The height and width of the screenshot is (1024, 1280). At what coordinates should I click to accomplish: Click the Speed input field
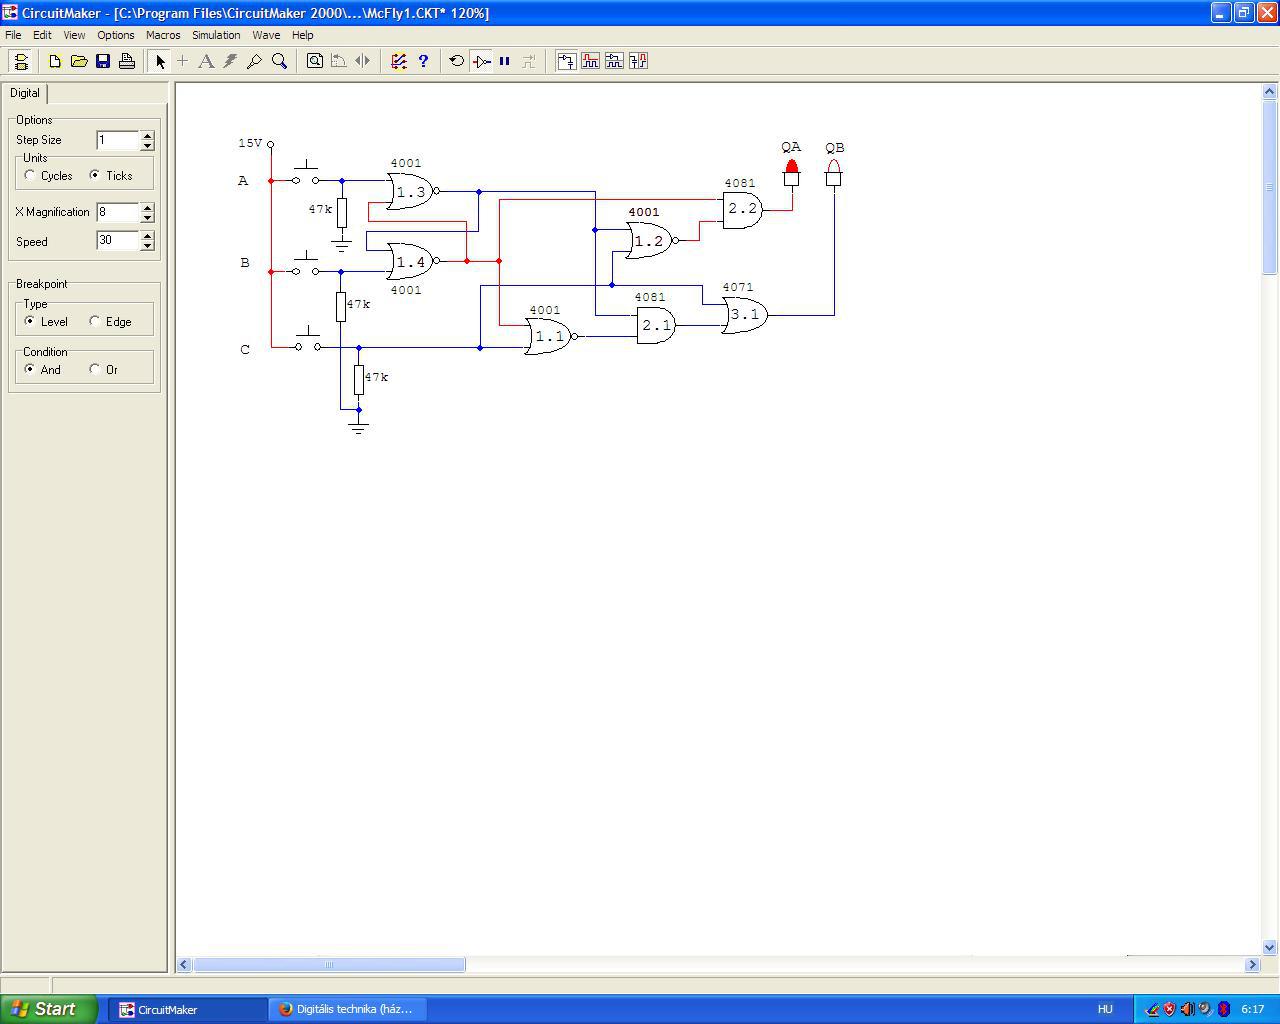[x=118, y=240]
